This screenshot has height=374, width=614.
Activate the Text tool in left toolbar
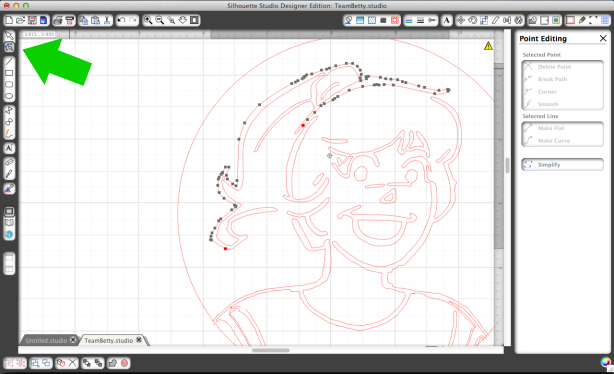coord(9,148)
